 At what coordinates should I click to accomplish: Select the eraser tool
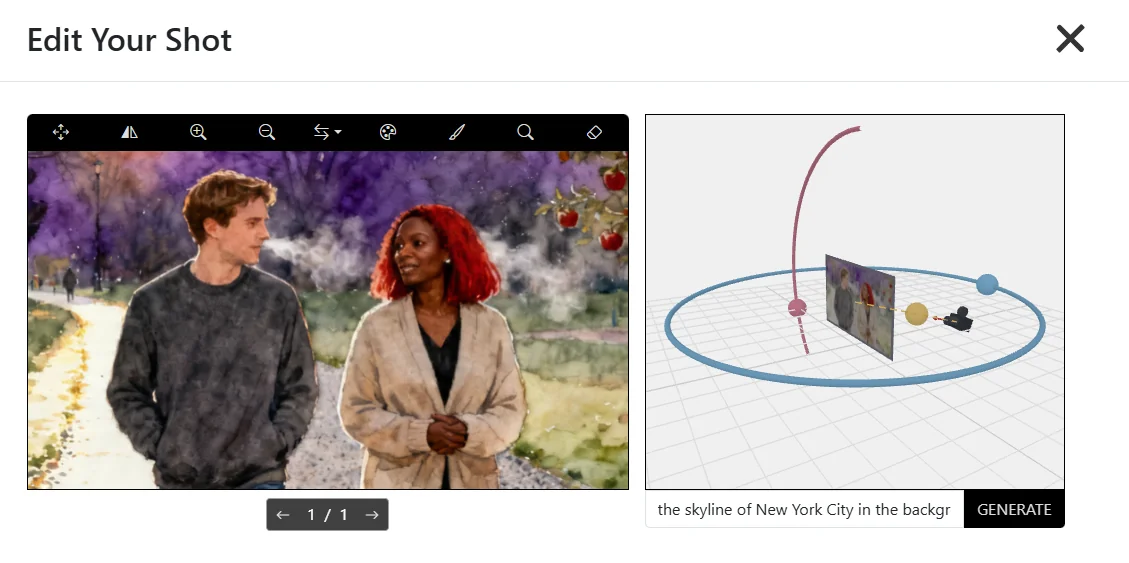[x=594, y=132]
